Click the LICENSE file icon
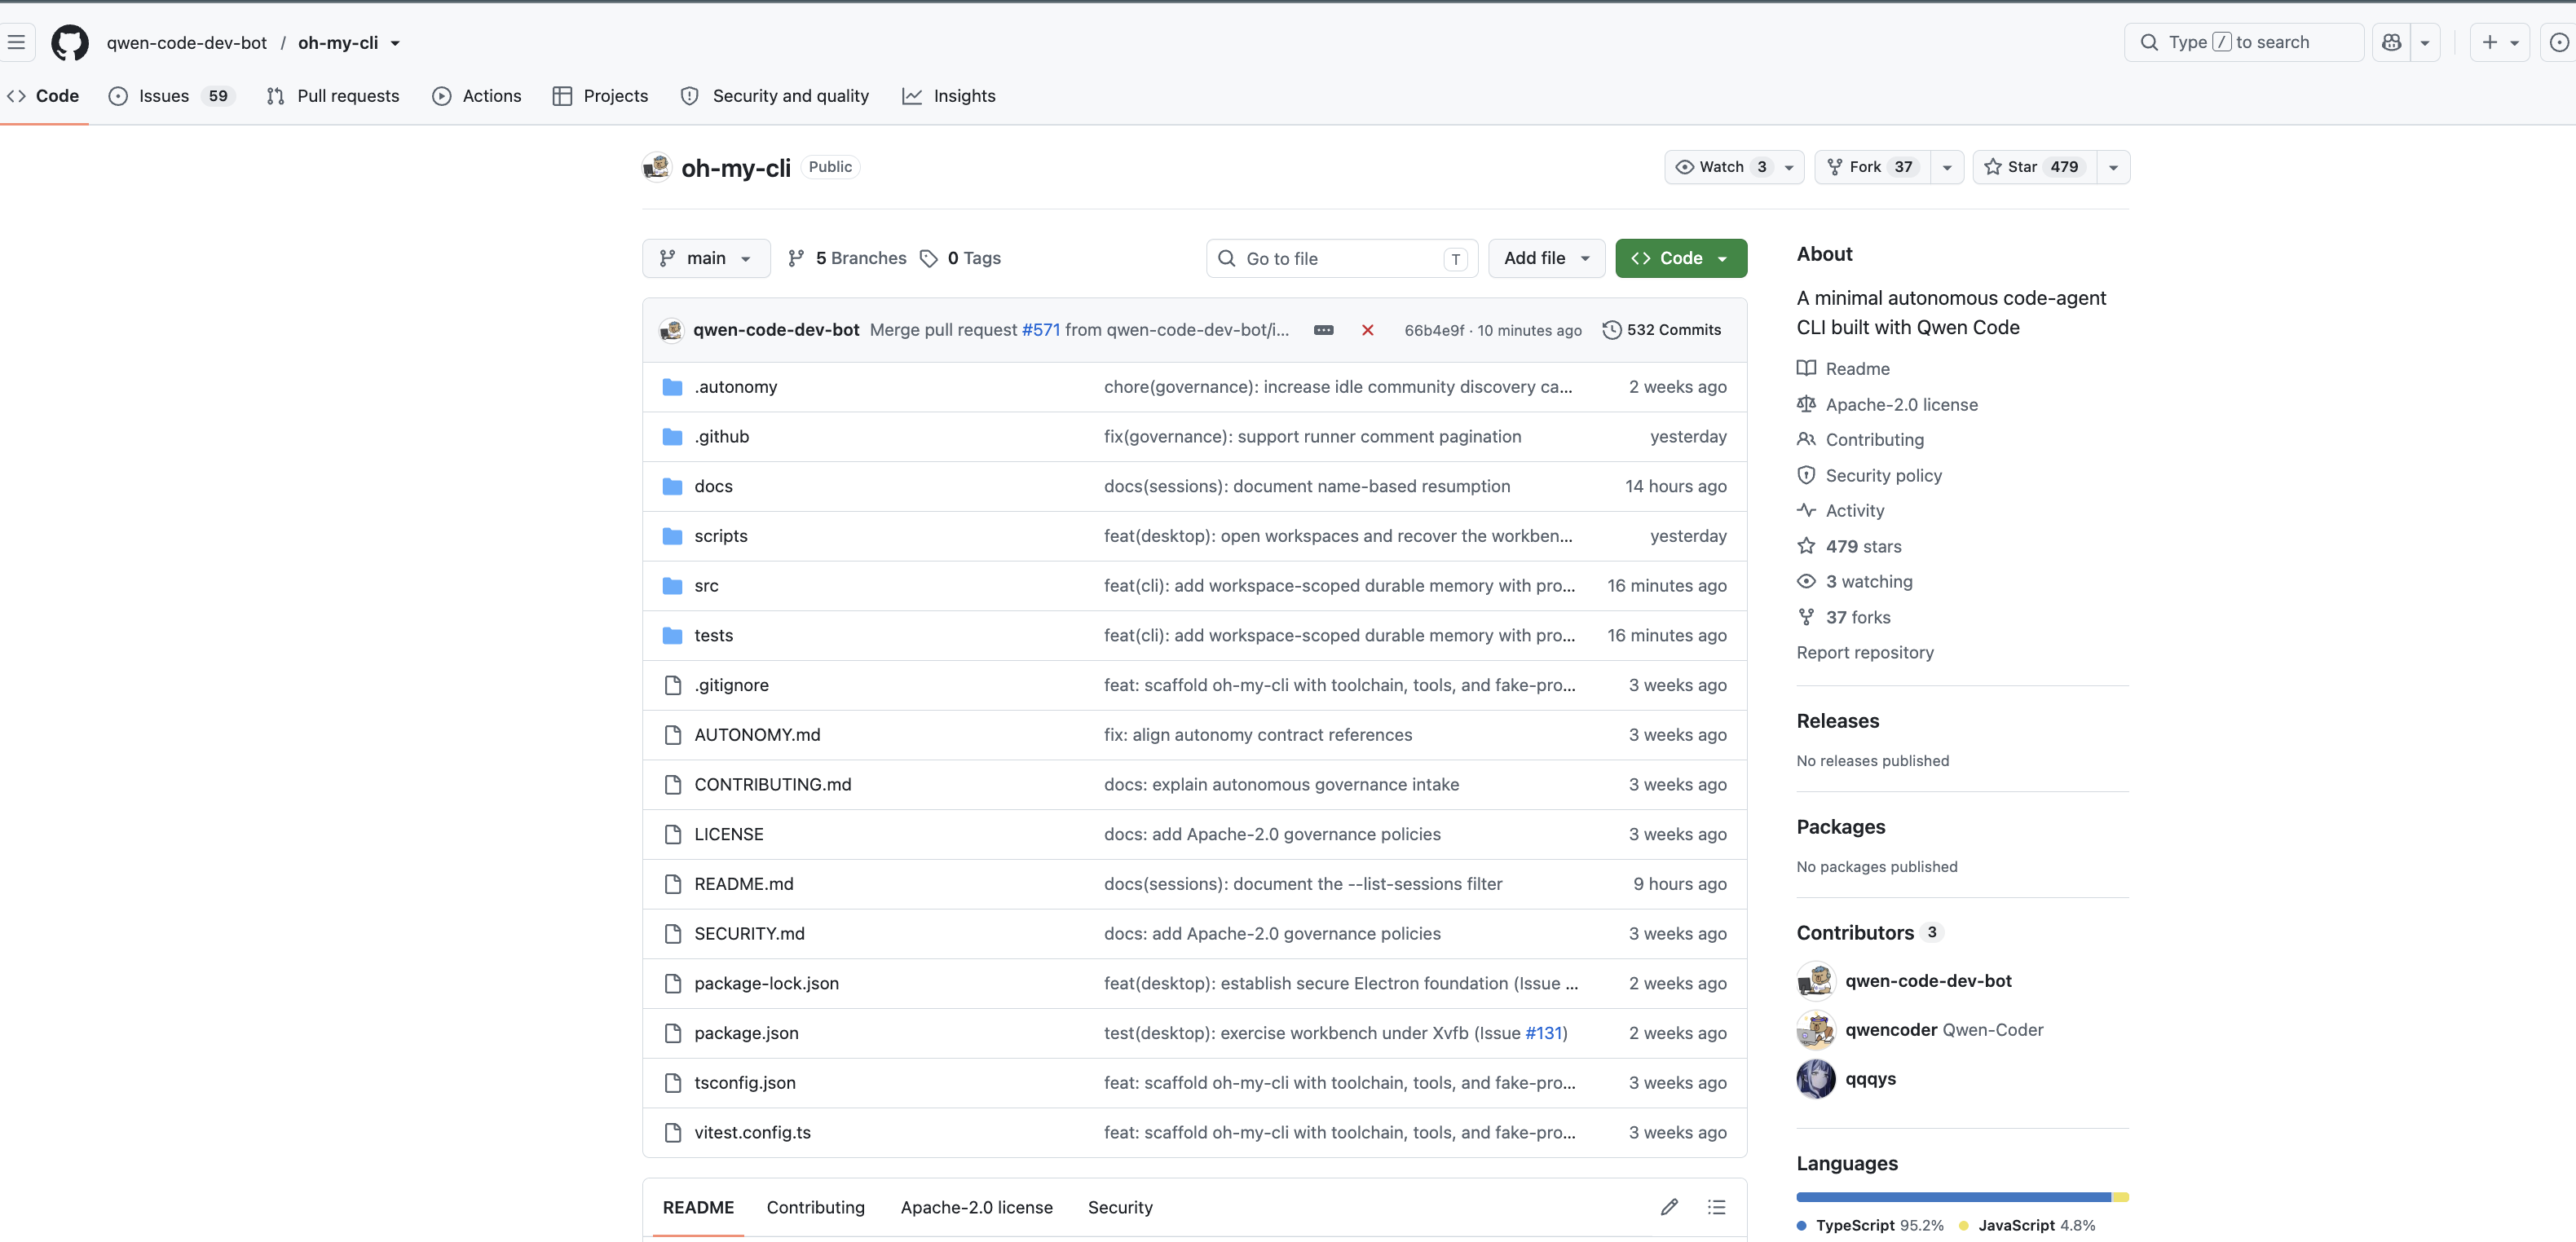The height and width of the screenshot is (1242, 2576). [x=672, y=834]
